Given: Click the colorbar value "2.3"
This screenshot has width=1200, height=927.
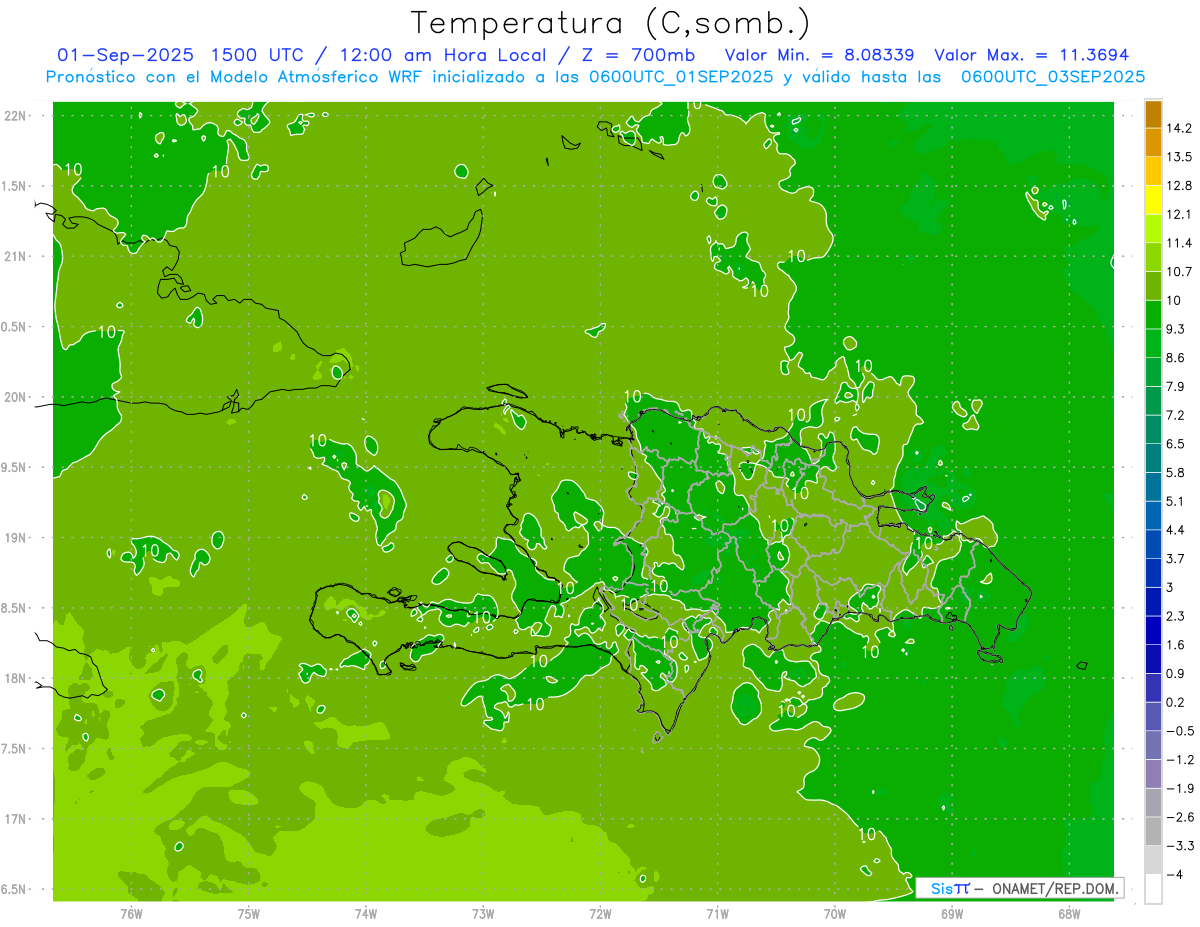Looking at the screenshot, I should point(1176,616).
